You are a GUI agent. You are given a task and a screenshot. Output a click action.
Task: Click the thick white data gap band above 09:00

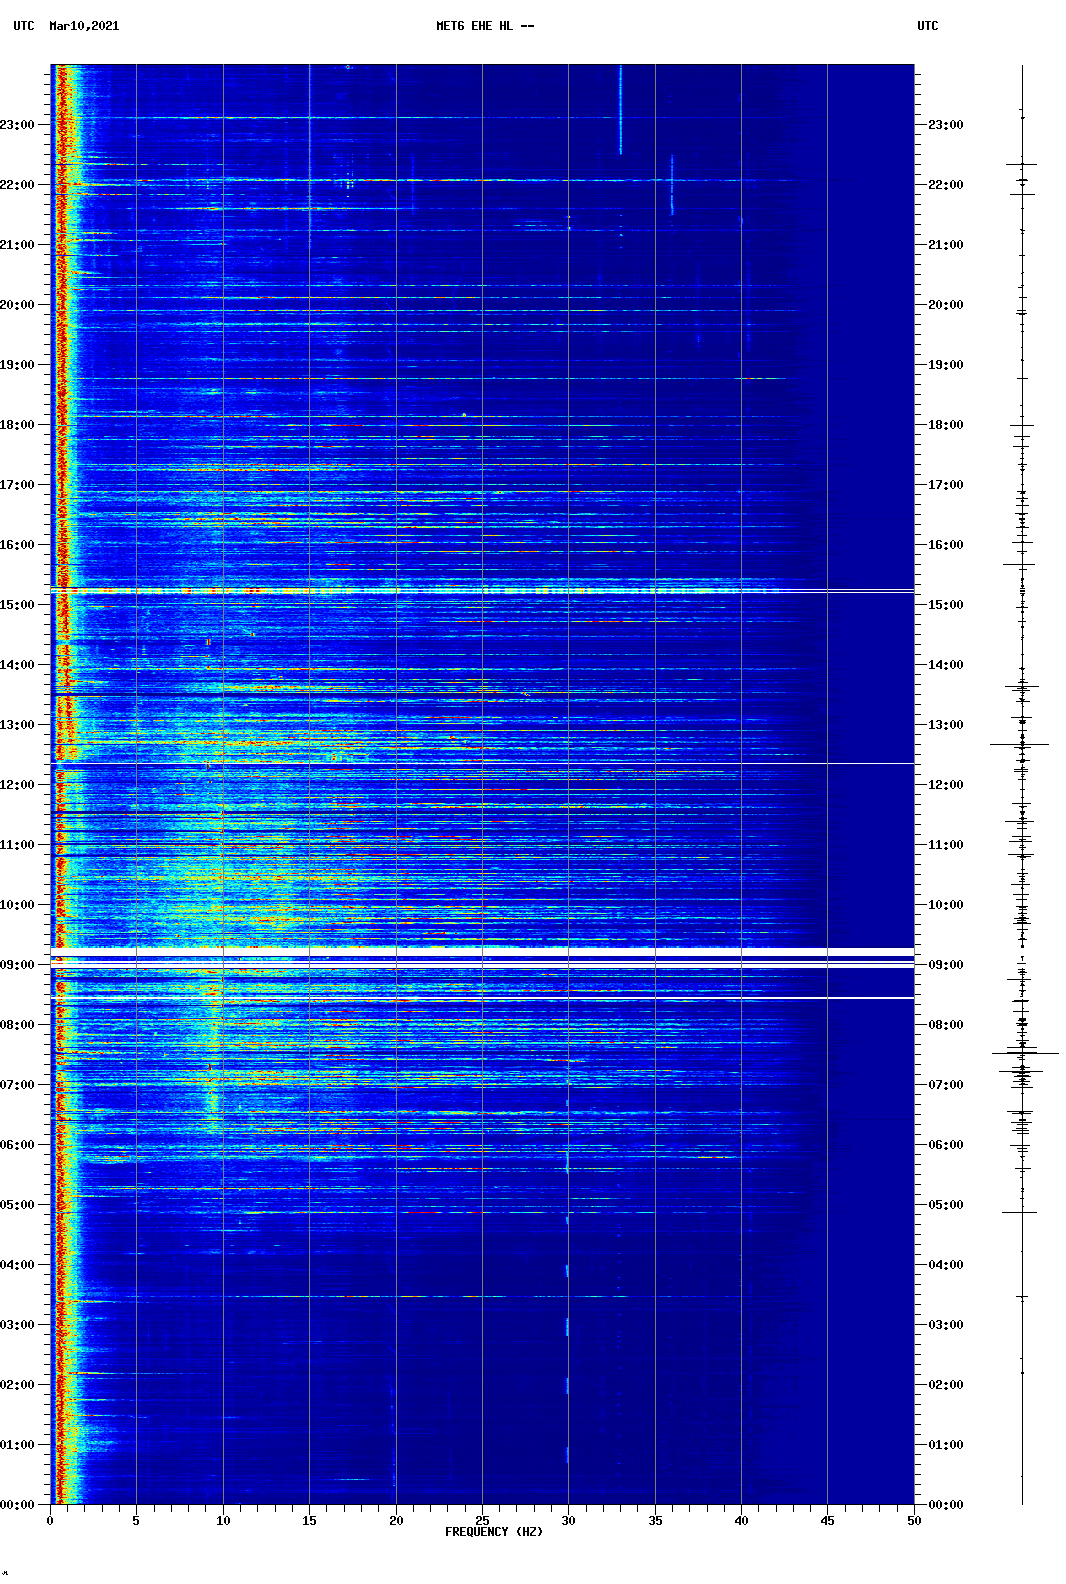(482, 951)
